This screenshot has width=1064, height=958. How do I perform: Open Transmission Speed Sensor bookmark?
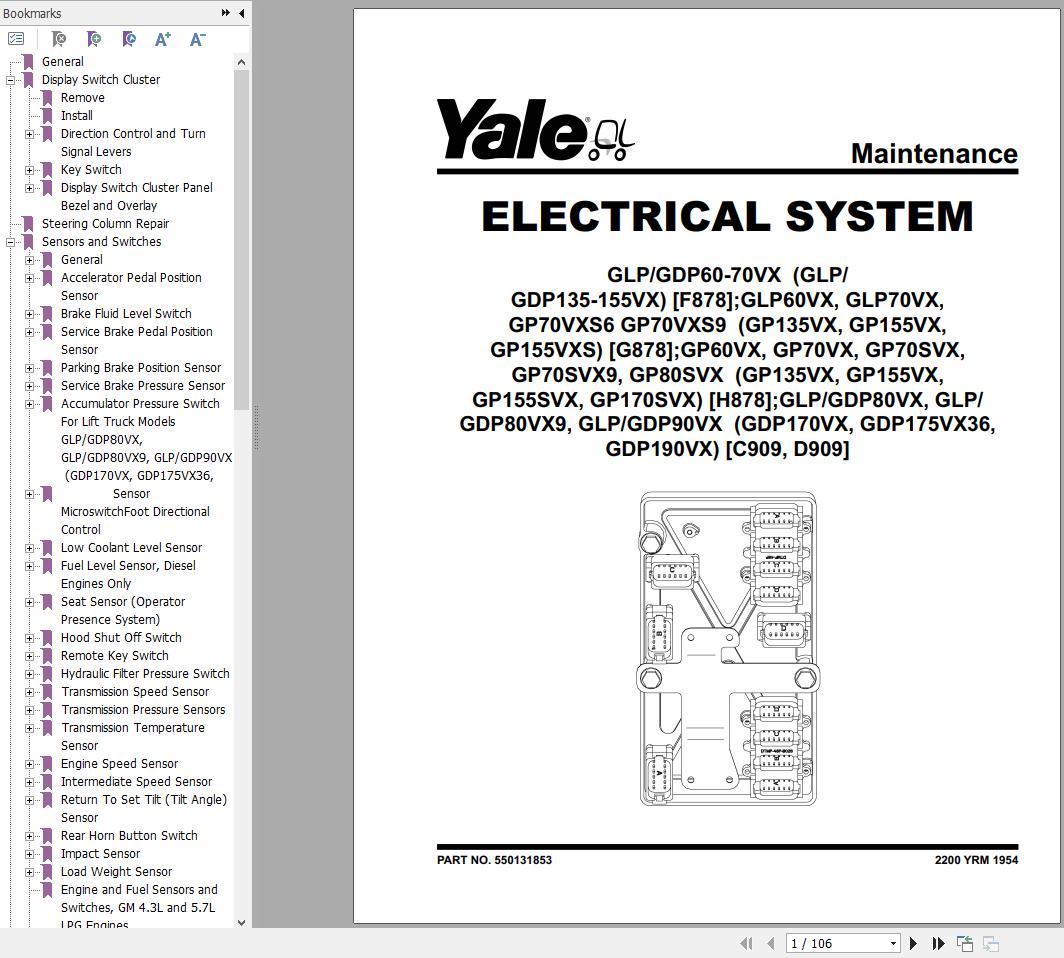tap(135, 691)
